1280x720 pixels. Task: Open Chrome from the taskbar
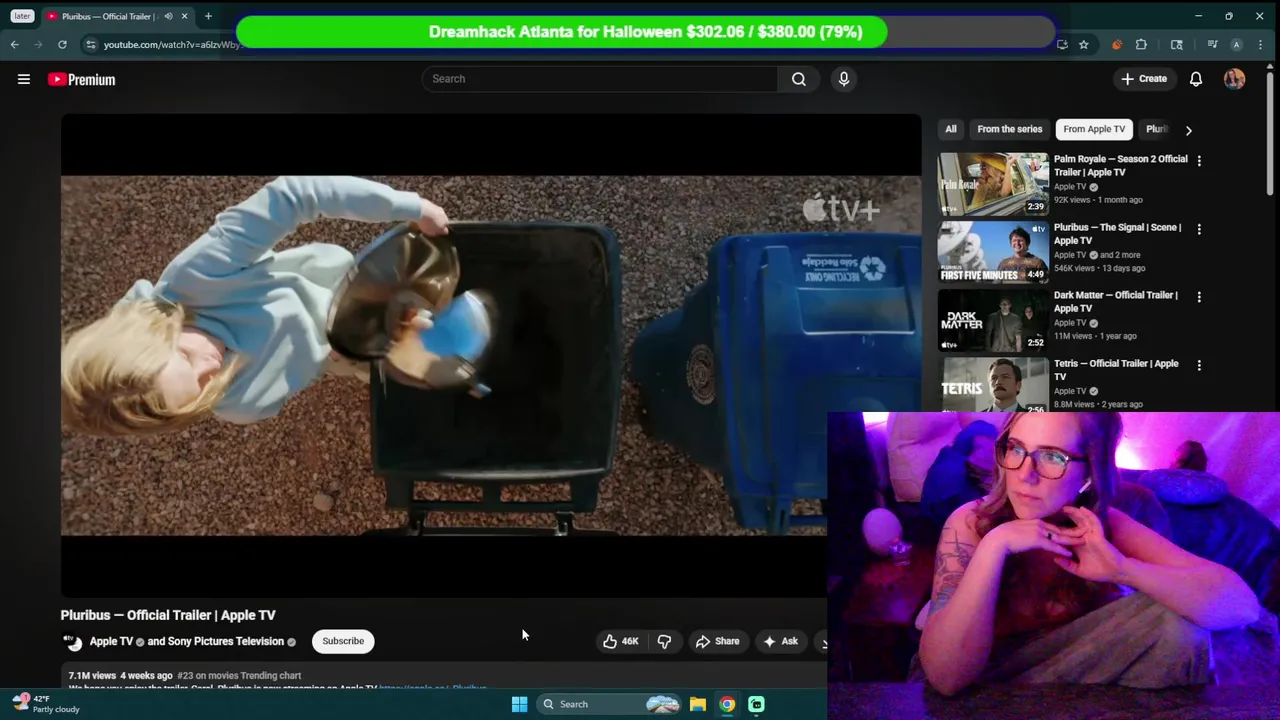click(727, 704)
